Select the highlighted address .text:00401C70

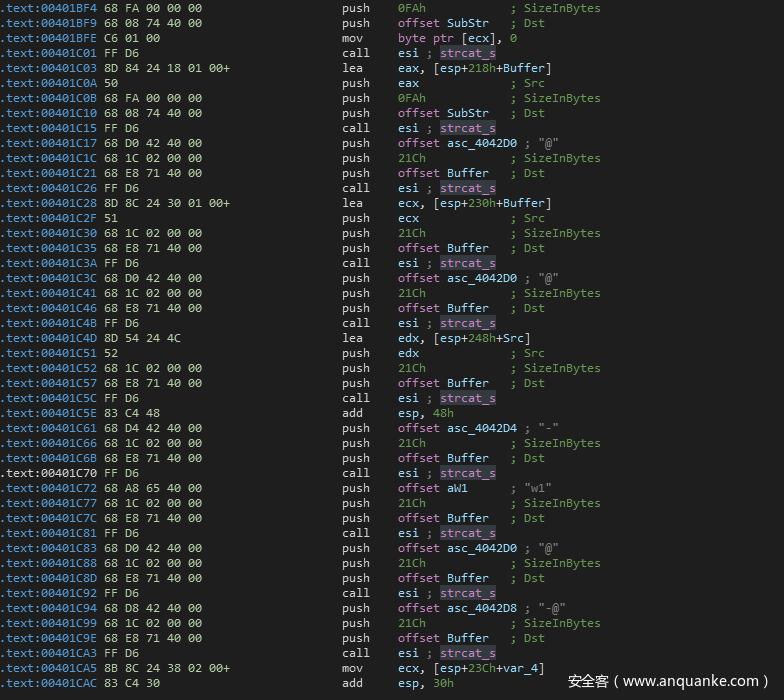click(x=48, y=473)
